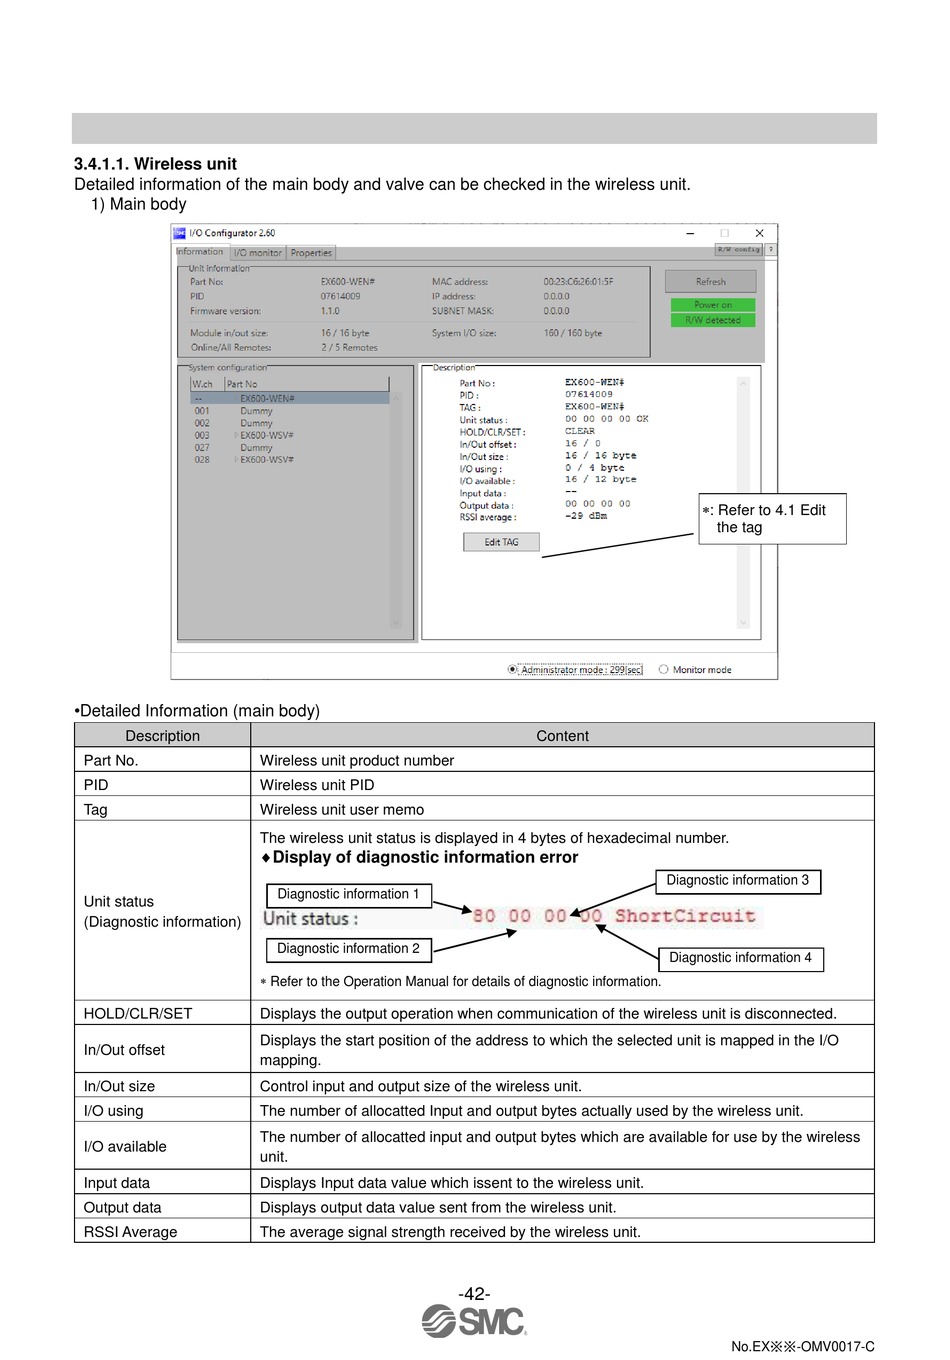Select the EX600-WEN# row in system configuration
Screen dimensions: 950x1360
tap(267, 398)
